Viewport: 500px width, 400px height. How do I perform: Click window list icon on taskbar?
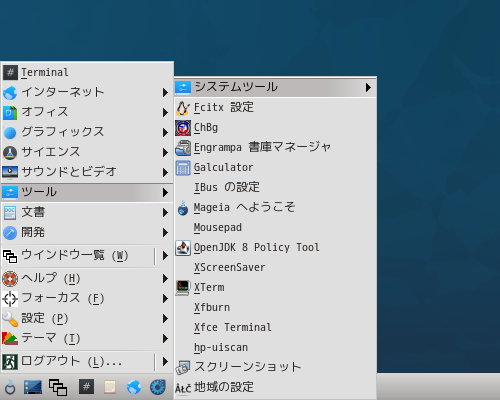pyautogui.click(x=58, y=387)
